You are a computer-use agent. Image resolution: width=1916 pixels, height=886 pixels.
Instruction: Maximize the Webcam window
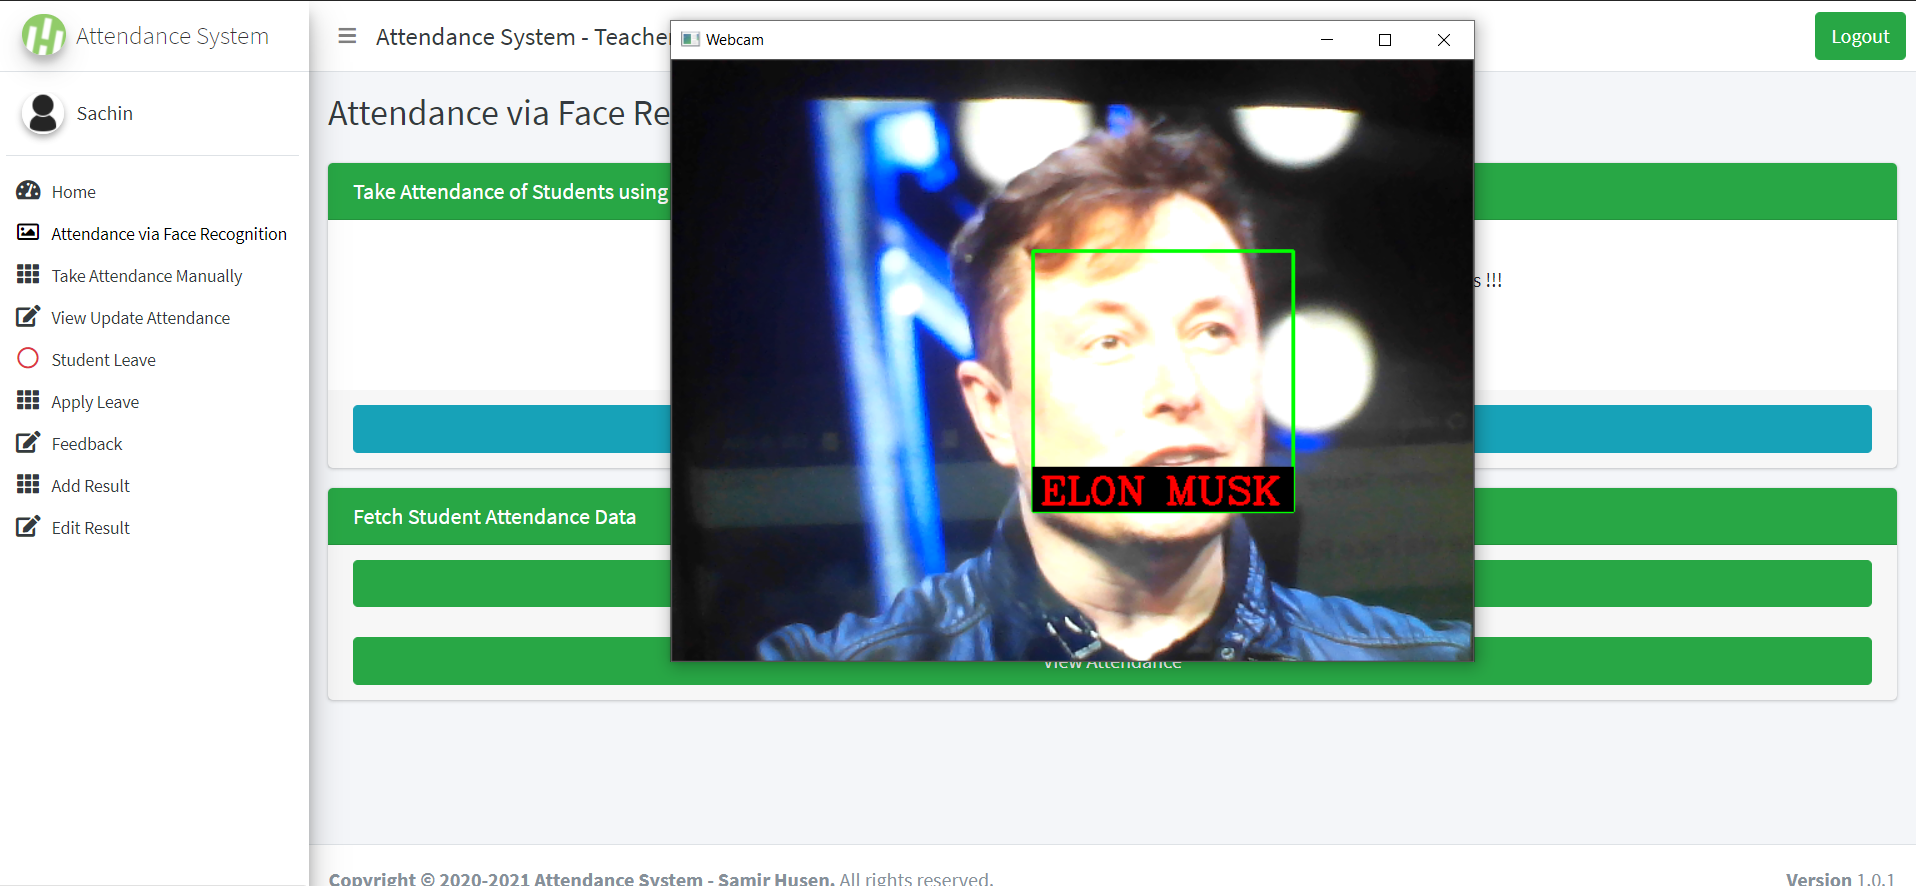tap(1385, 39)
